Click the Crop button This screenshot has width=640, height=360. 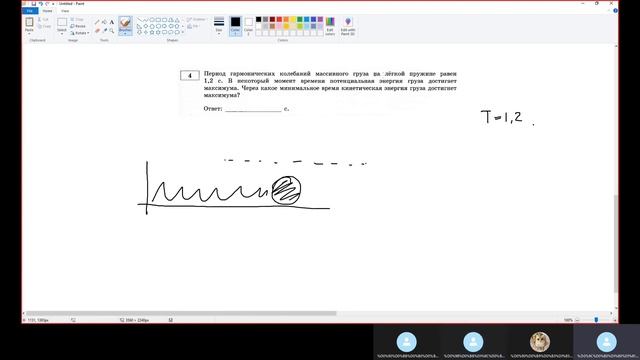(x=77, y=19)
